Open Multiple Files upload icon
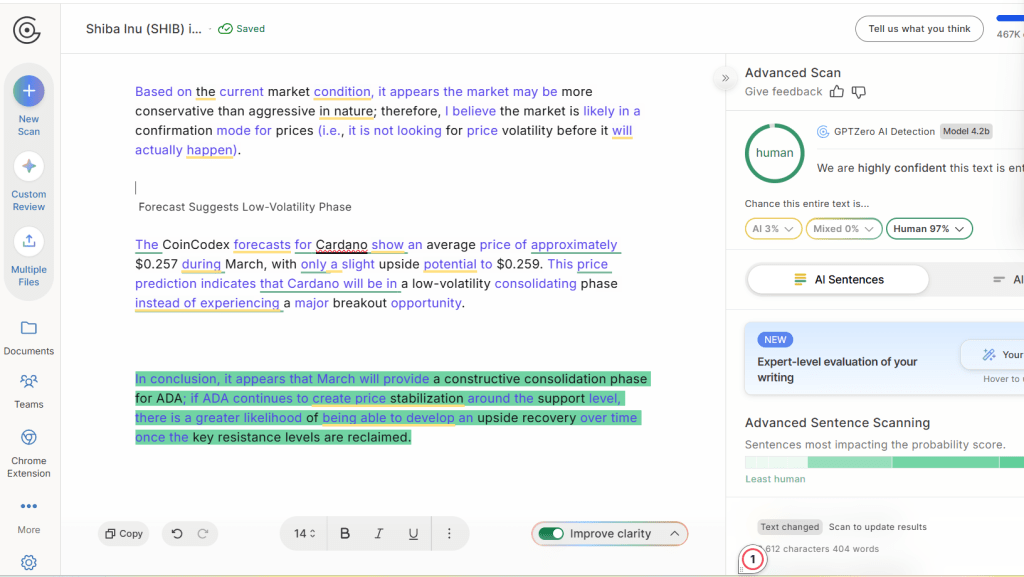The width and height of the screenshot is (1024, 577). 29,242
